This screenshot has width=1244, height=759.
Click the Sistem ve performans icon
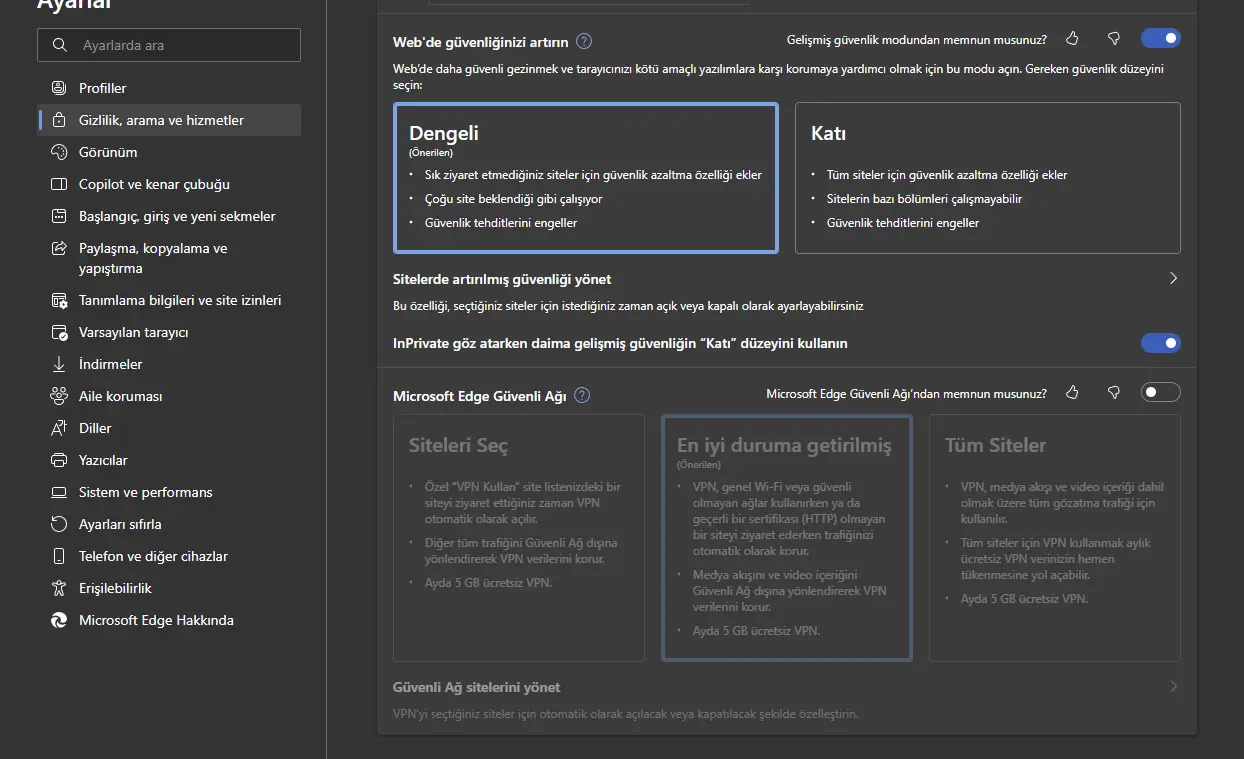pos(59,492)
